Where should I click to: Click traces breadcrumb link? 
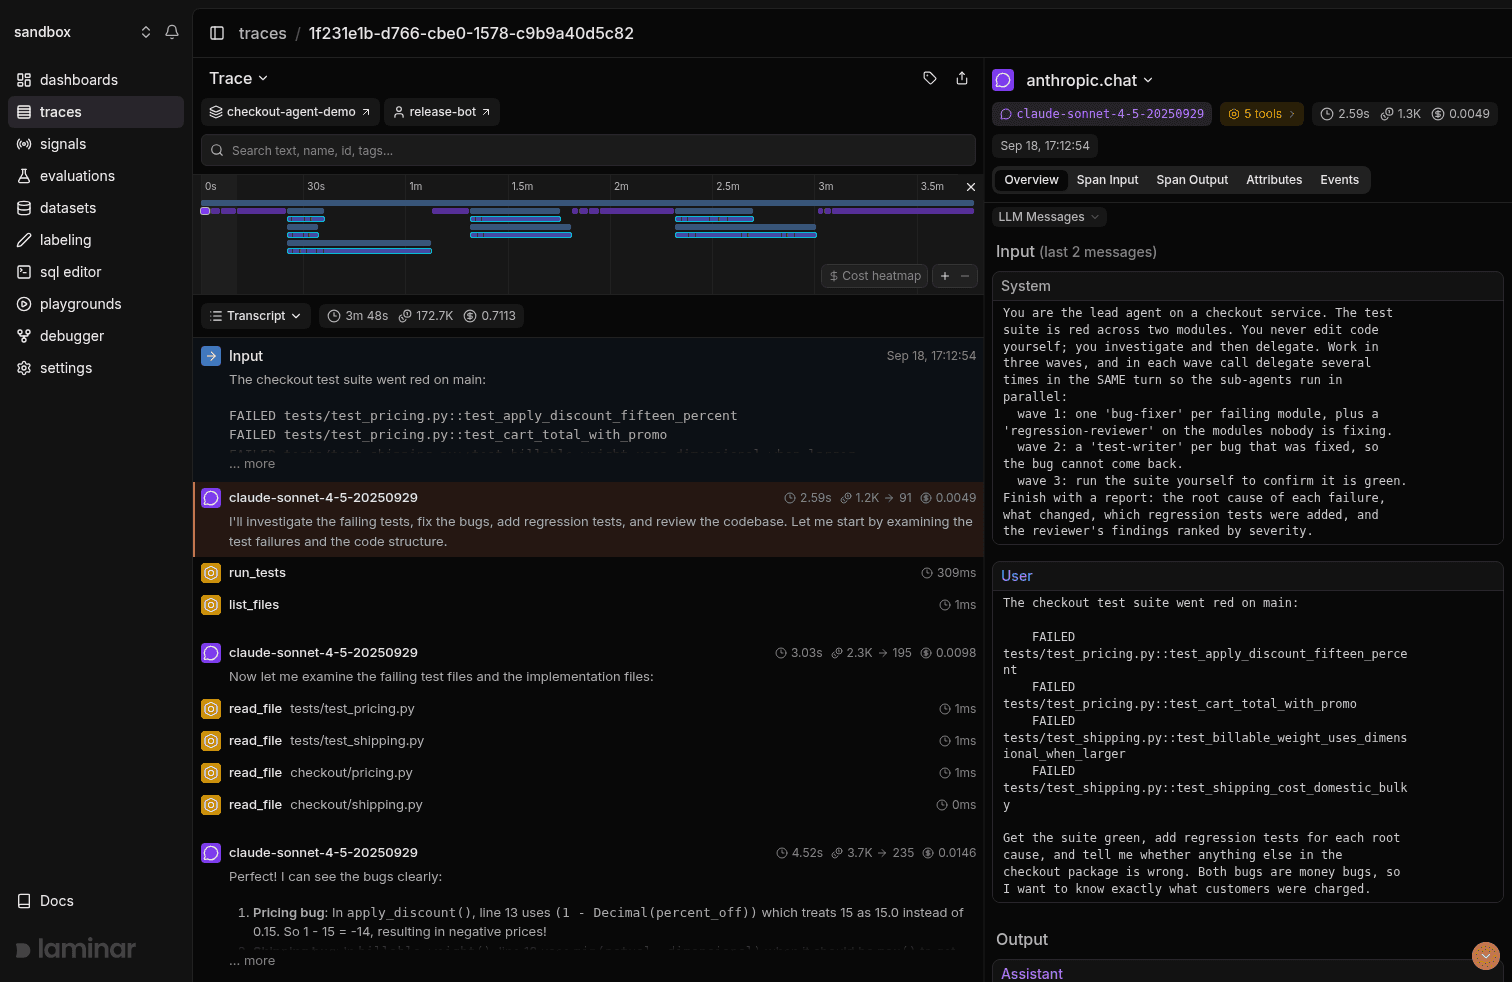(x=263, y=33)
